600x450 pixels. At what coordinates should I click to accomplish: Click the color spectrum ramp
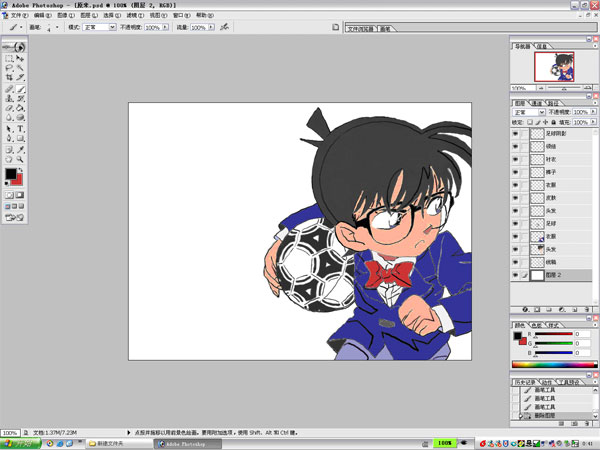554,365
